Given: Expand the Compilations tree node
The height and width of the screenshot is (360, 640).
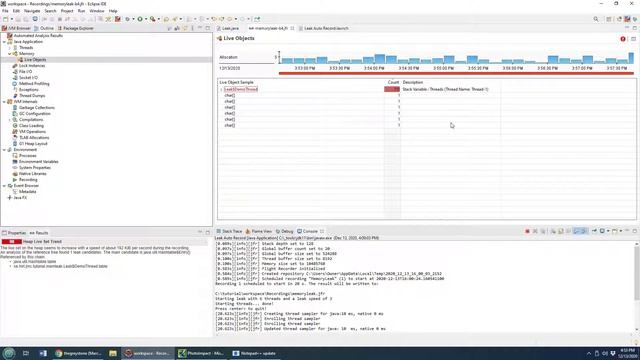Looking at the screenshot, I should tap(10, 120).
